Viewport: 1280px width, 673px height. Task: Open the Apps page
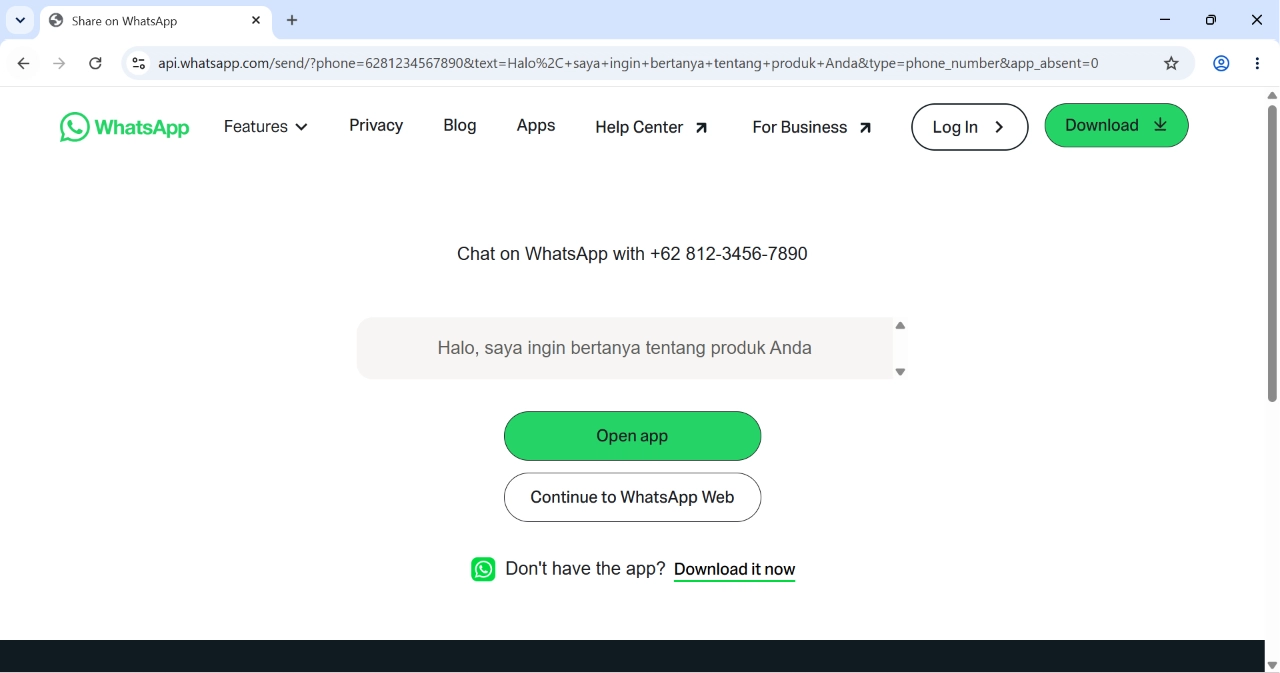click(536, 125)
